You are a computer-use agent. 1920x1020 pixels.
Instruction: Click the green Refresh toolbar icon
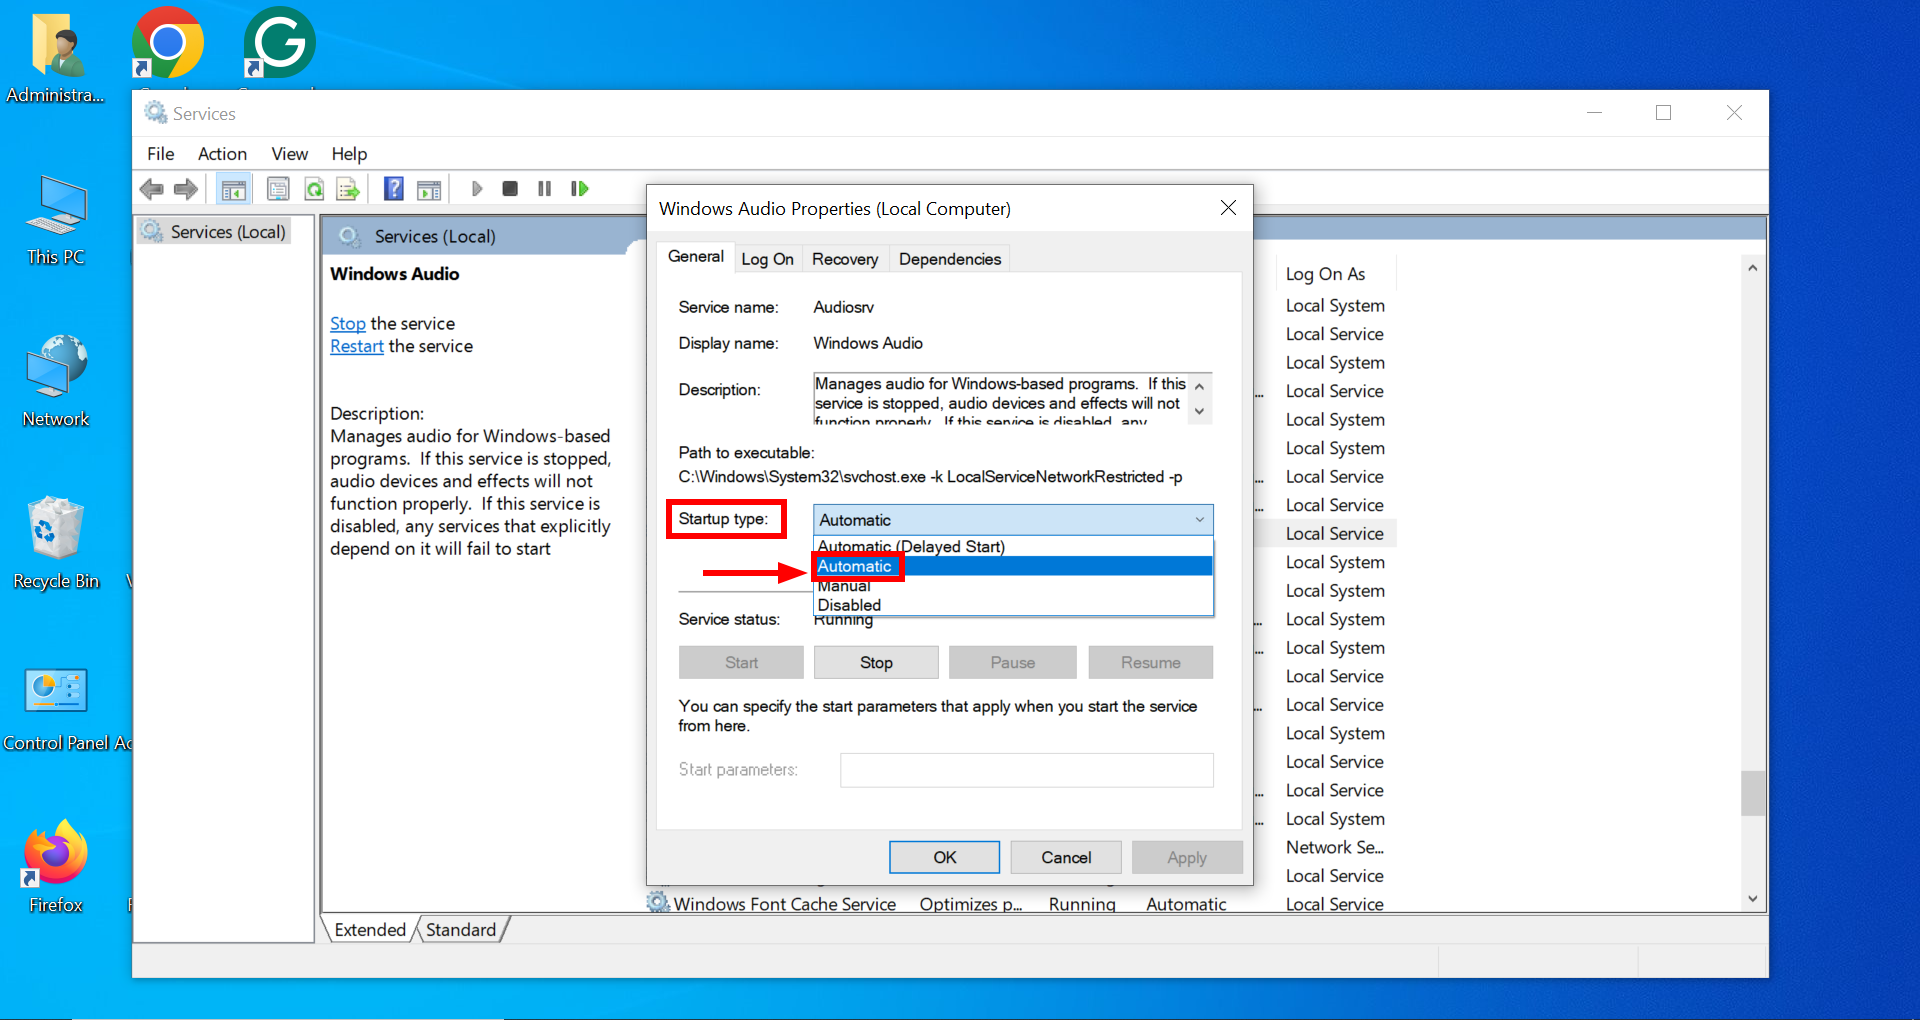click(314, 189)
